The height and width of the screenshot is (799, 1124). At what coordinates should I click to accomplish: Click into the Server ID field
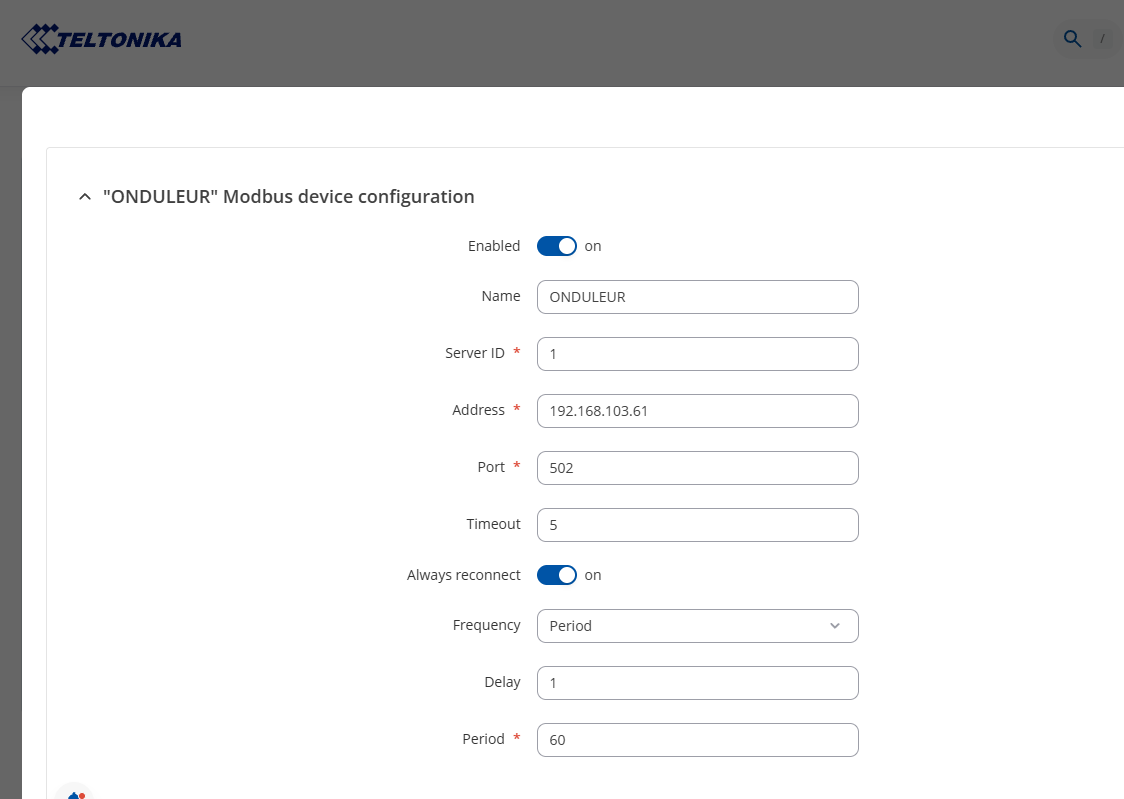coord(697,354)
